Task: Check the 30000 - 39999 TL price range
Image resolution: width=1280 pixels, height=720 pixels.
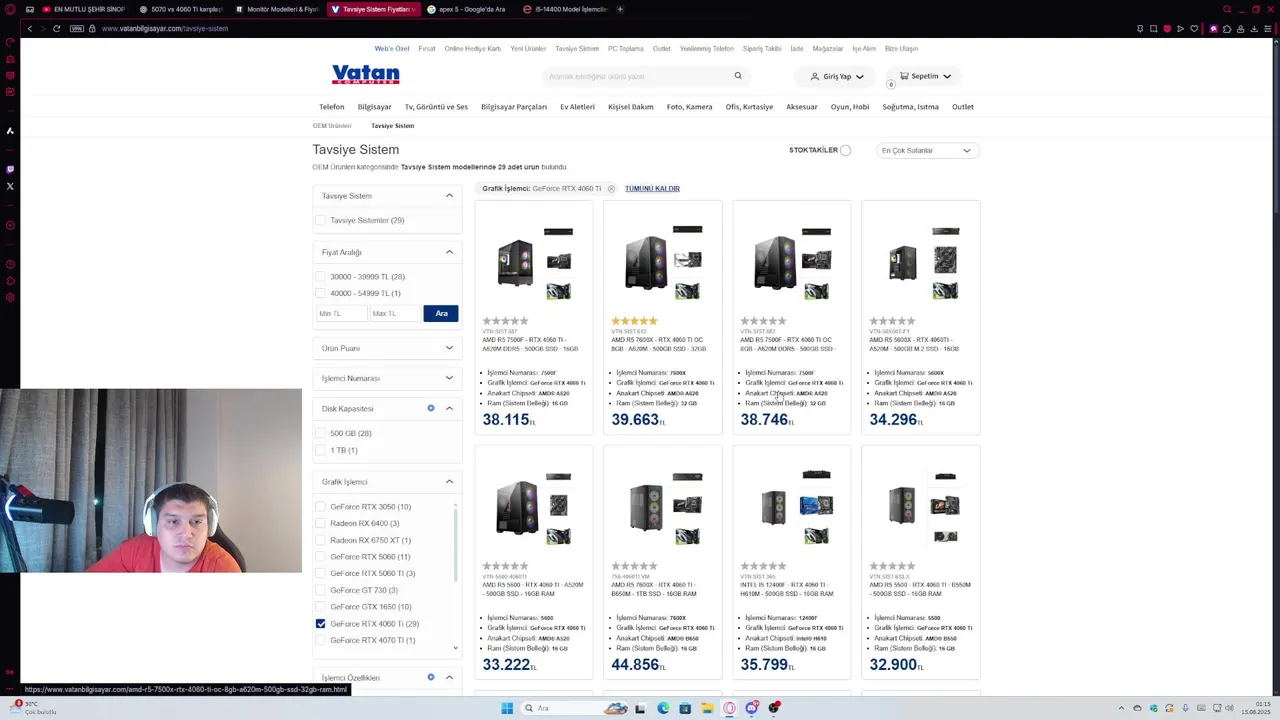Action: click(320, 276)
